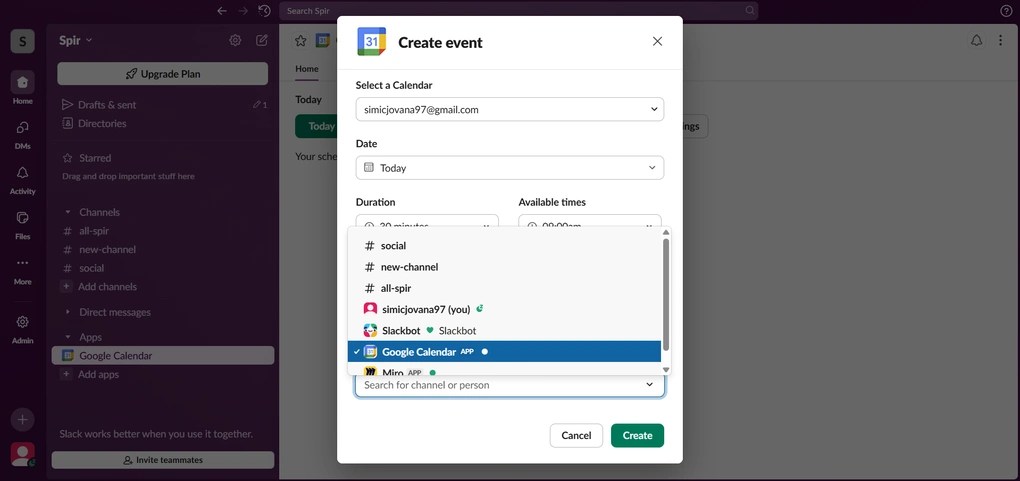Screen dimensions: 1020x481
Task: Switch to the Home tab
Action: (307, 68)
